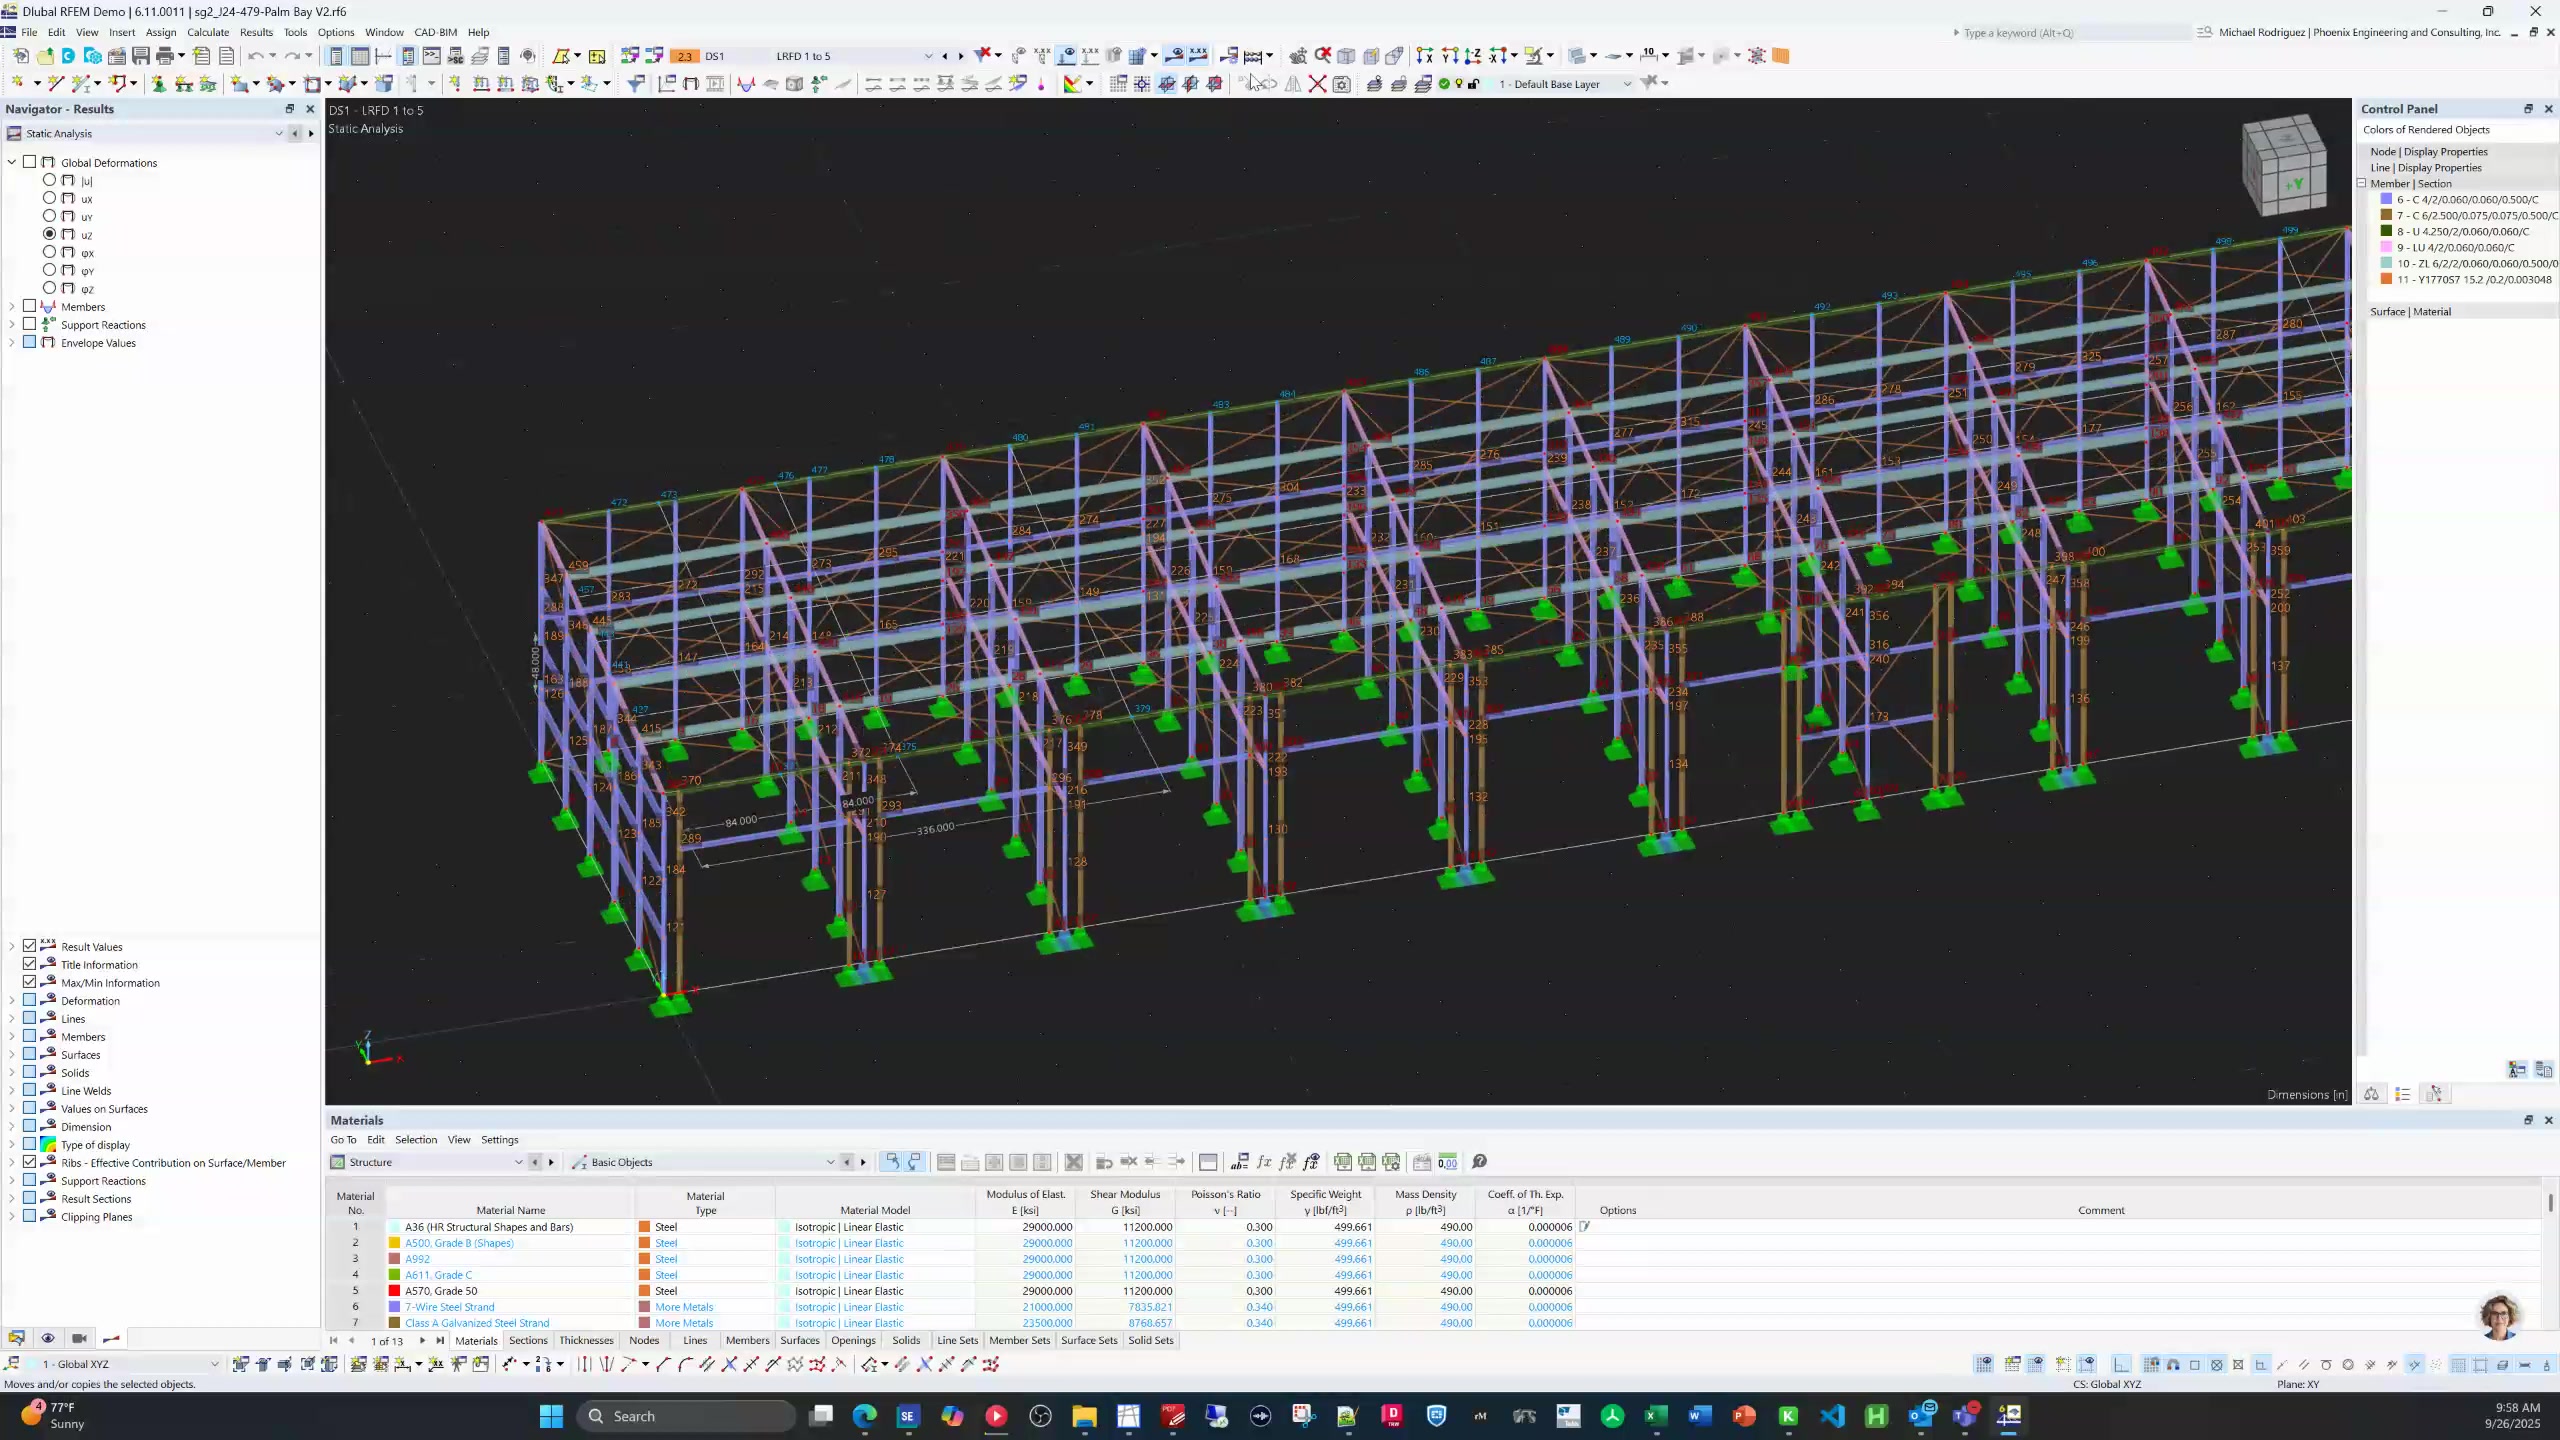Viewport: 2560px width, 1440px height.
Task: Toggle the Support Reactions results checkbox
Action: tap(30, 325)
